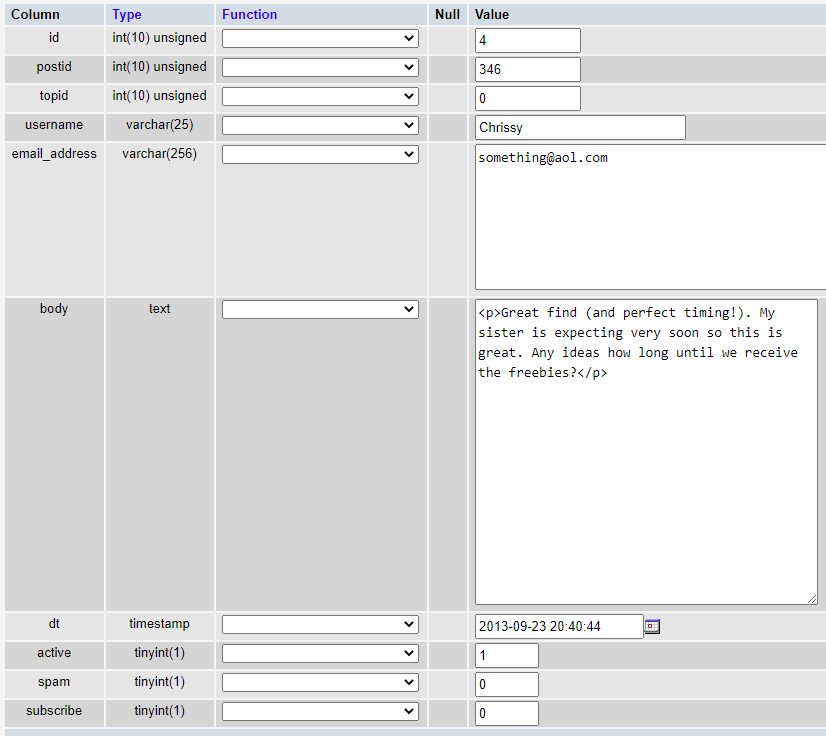Select the 'username' column label
Image resolution: width=826 pixels, height=736 pixels.
tap(54, 125)
